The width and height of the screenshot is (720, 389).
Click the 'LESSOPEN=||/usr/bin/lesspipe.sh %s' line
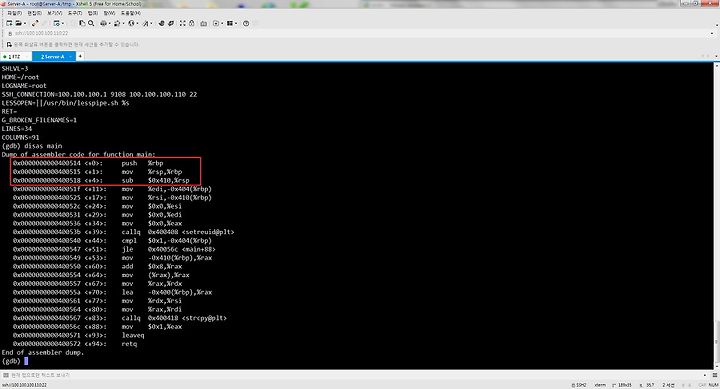(65, 103)
